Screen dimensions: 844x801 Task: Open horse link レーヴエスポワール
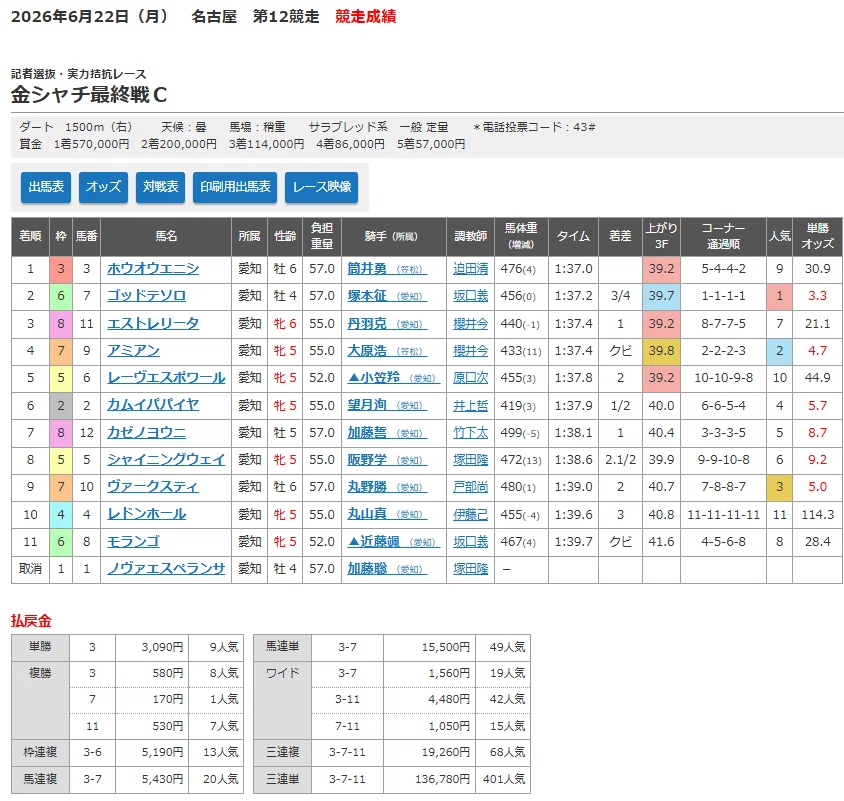pyautogui.click(x=166, y=377)
